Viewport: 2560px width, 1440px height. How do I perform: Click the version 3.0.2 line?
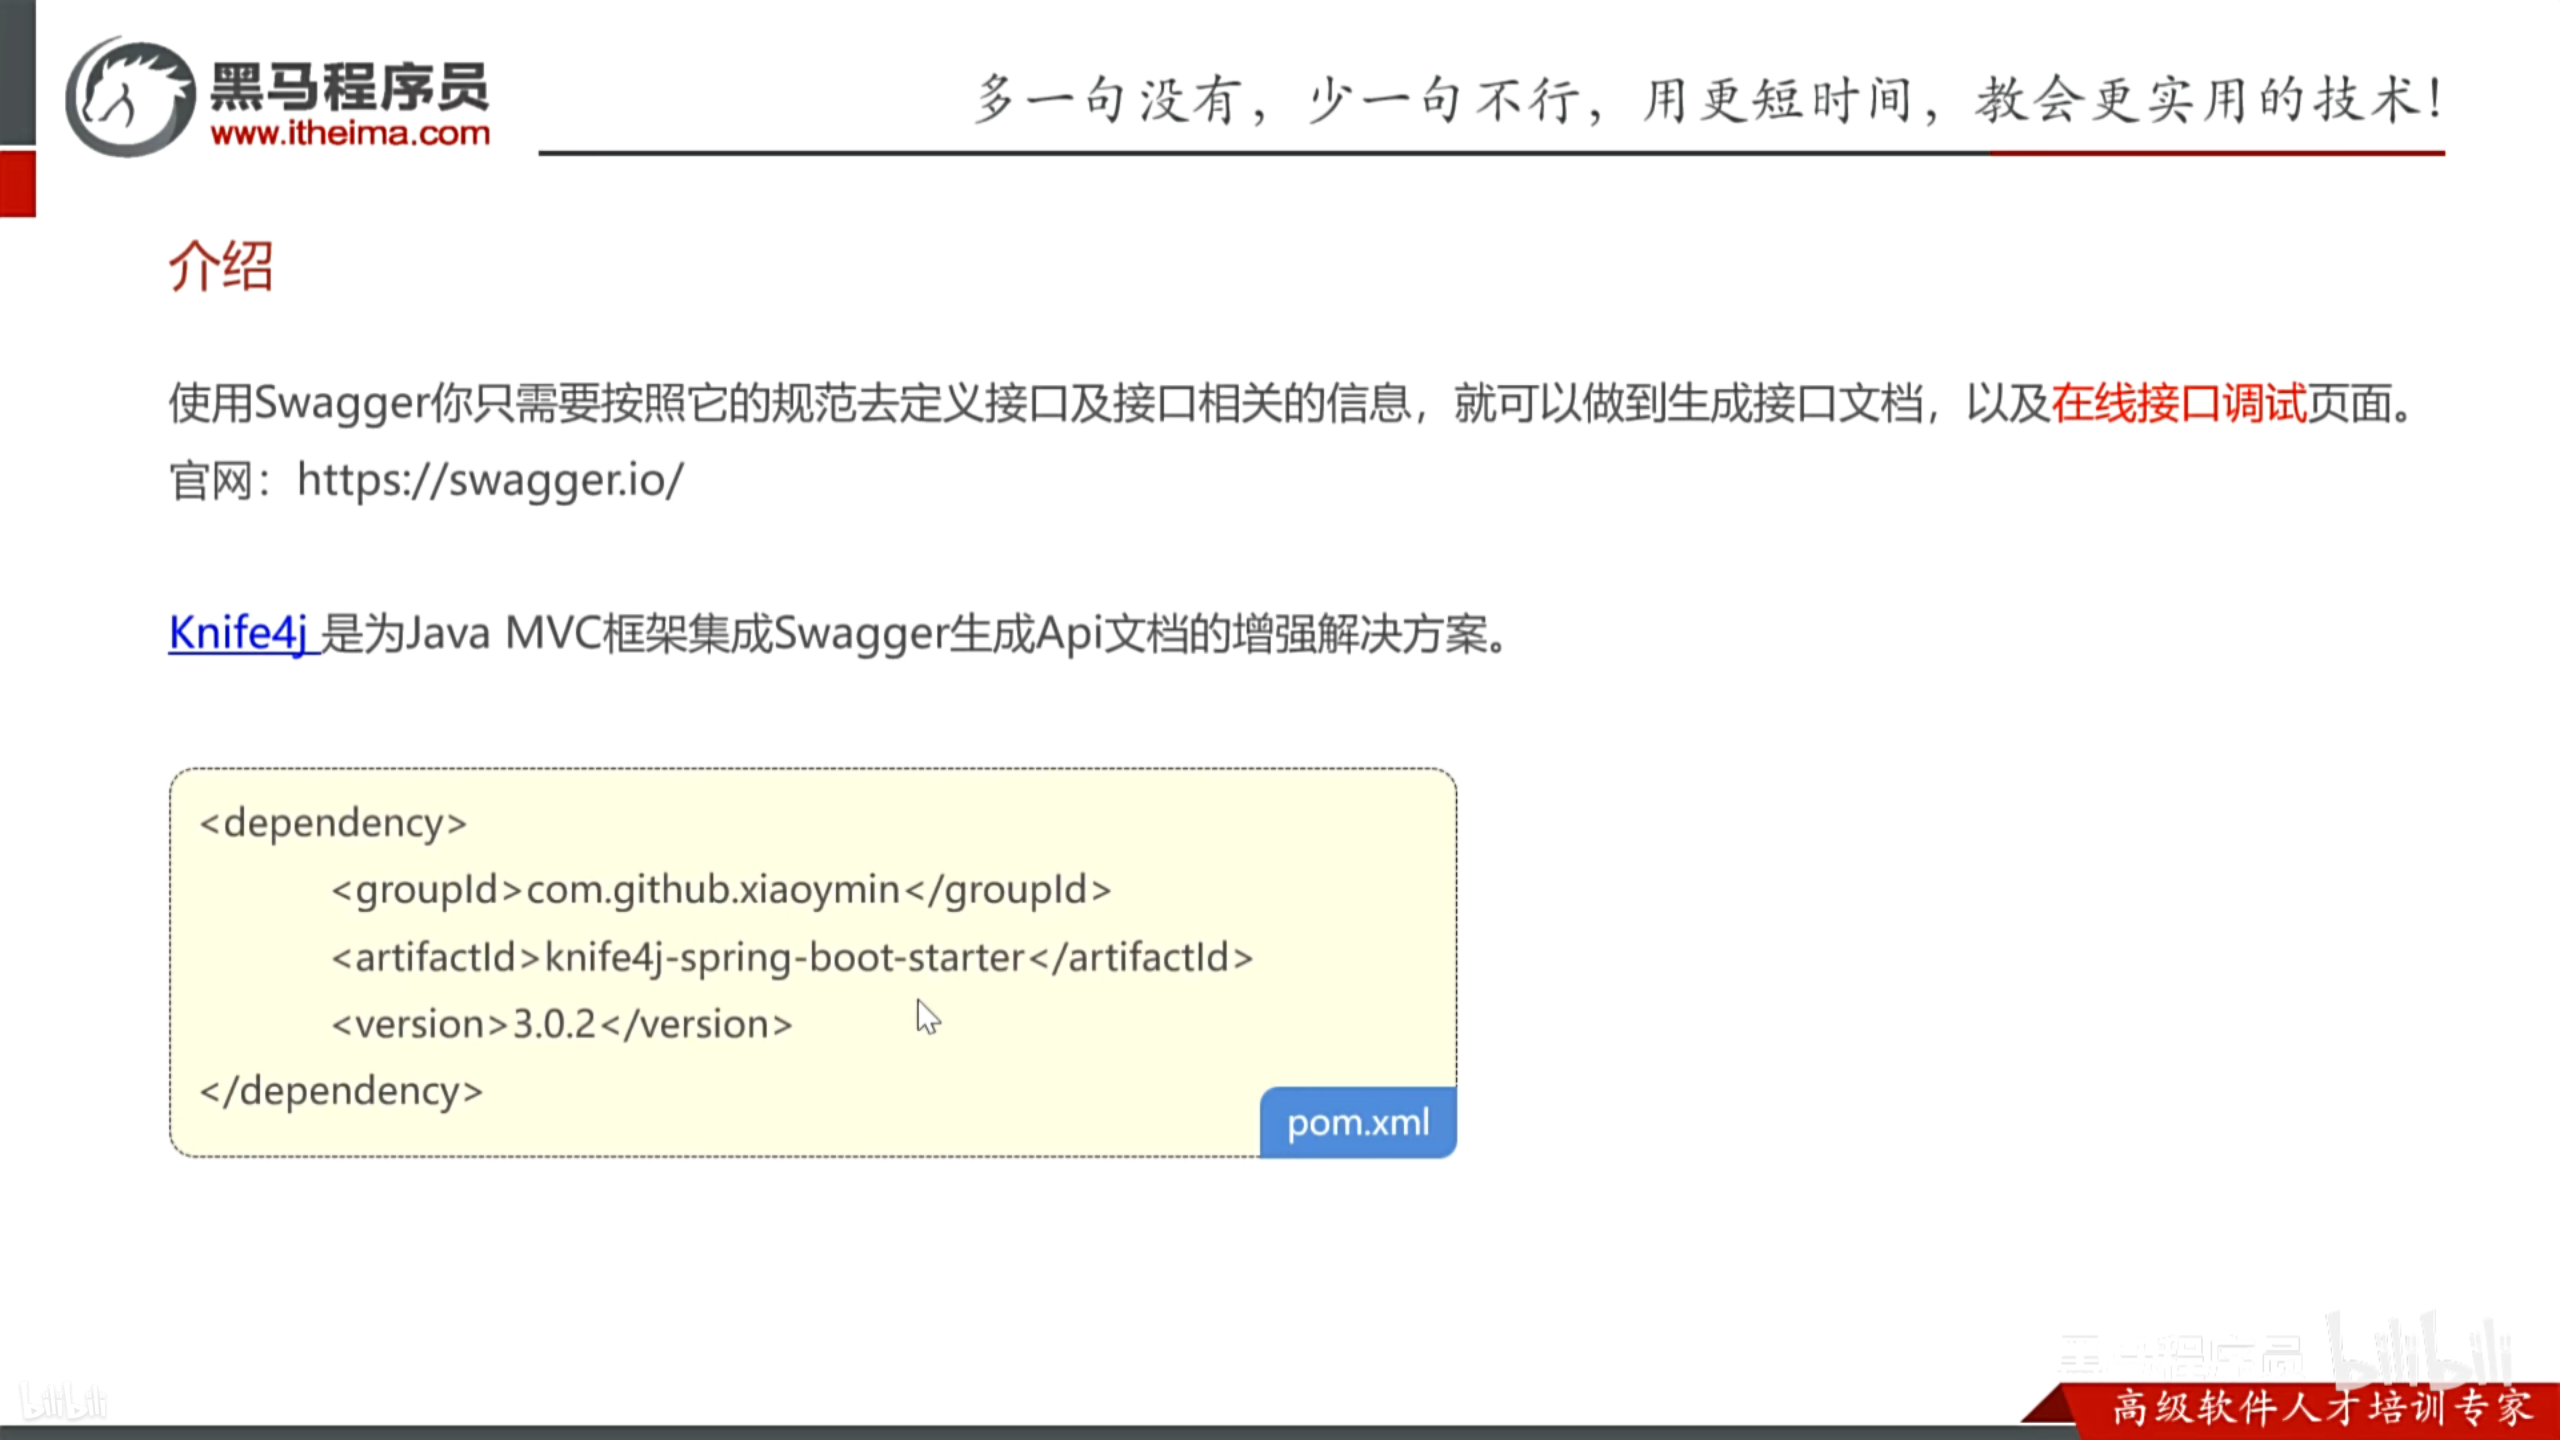(562, 1025)
